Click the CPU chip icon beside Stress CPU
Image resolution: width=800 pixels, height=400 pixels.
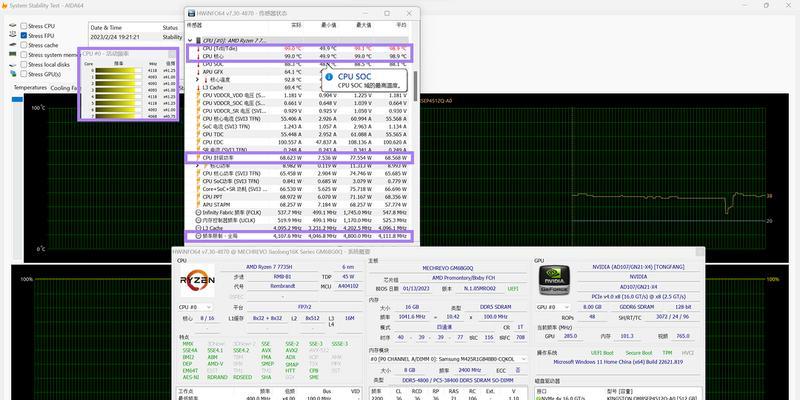coord(13,26)
